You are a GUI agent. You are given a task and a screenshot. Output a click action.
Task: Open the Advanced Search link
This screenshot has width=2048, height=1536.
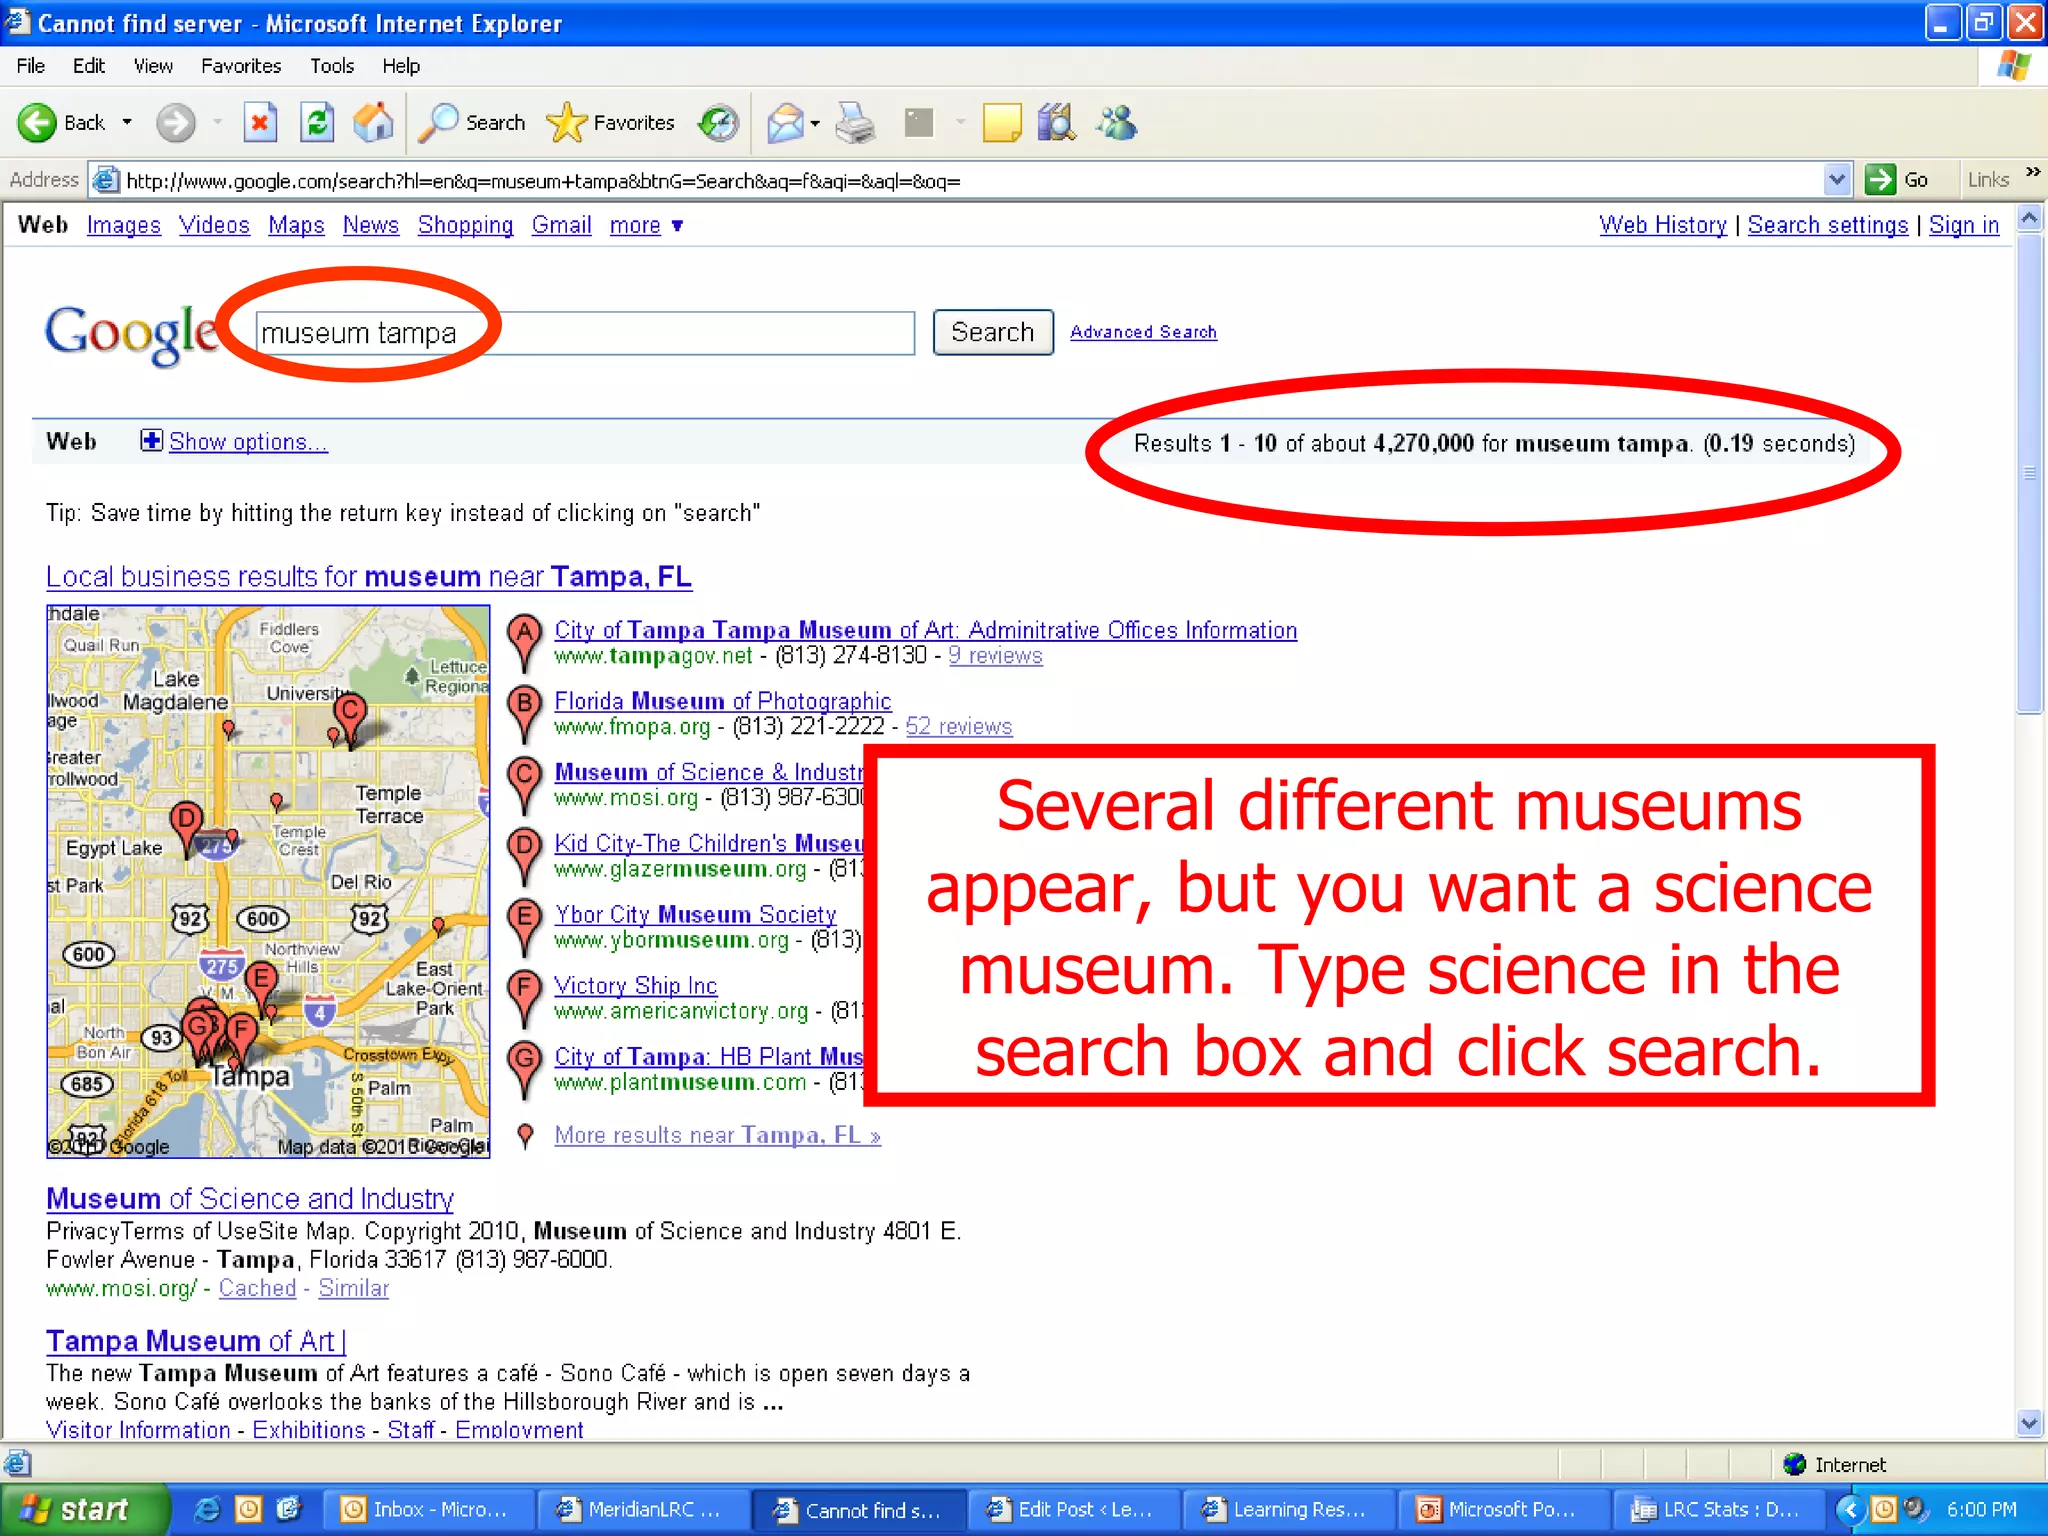(1143, 332)
